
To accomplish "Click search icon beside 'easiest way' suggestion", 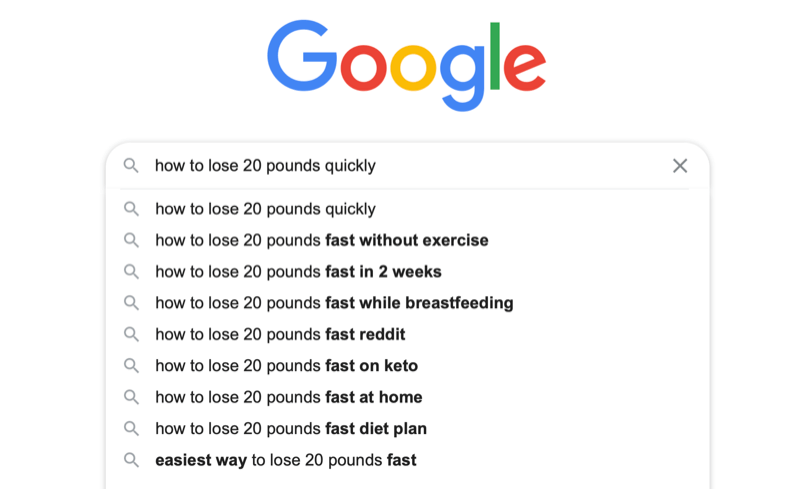I will point(131,460).
